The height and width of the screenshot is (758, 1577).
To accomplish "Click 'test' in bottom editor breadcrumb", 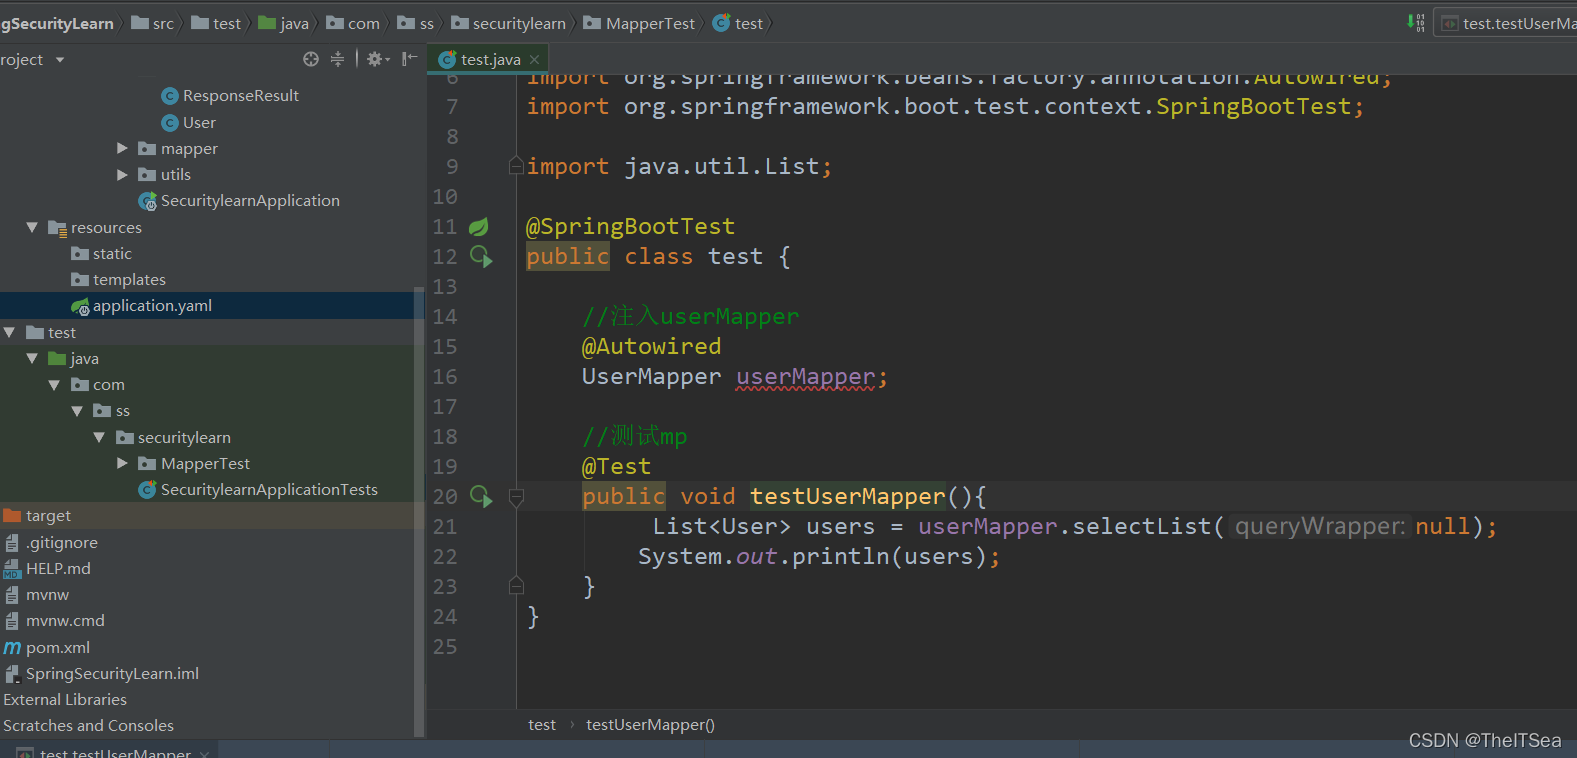I will coord(542,725).
